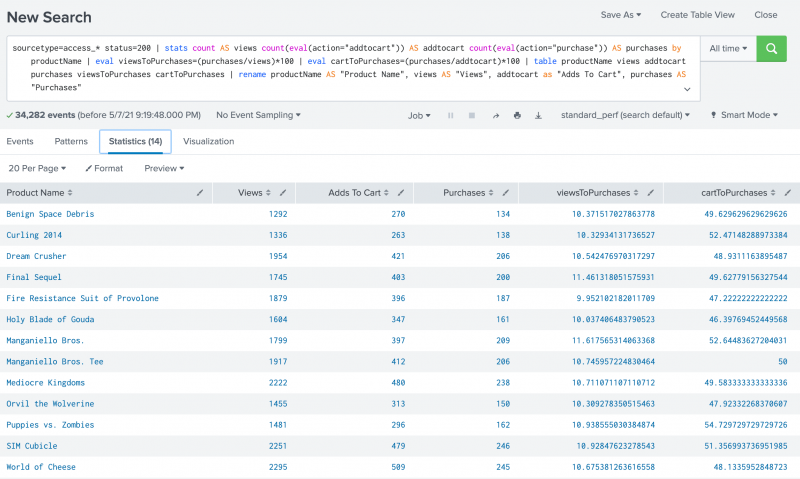Edit the Adds To Cart column pencil
The width and height of the screenshot is (800, 479).
pos(401,193)
